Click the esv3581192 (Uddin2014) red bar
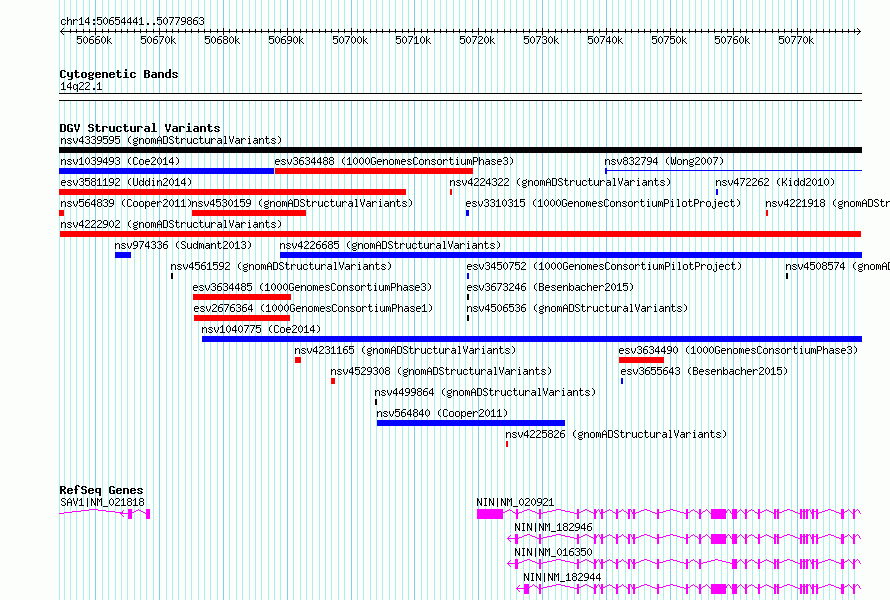The image size is (890, 600). (x=232, y=192)
